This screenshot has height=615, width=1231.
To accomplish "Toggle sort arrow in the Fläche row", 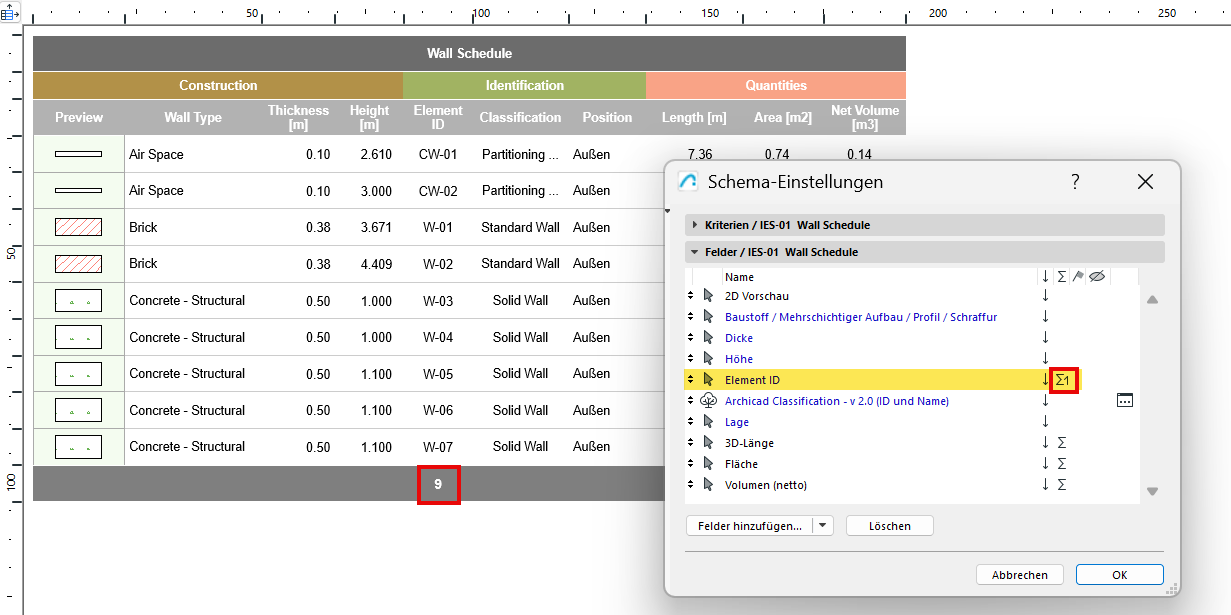I will pos(1045,464).
